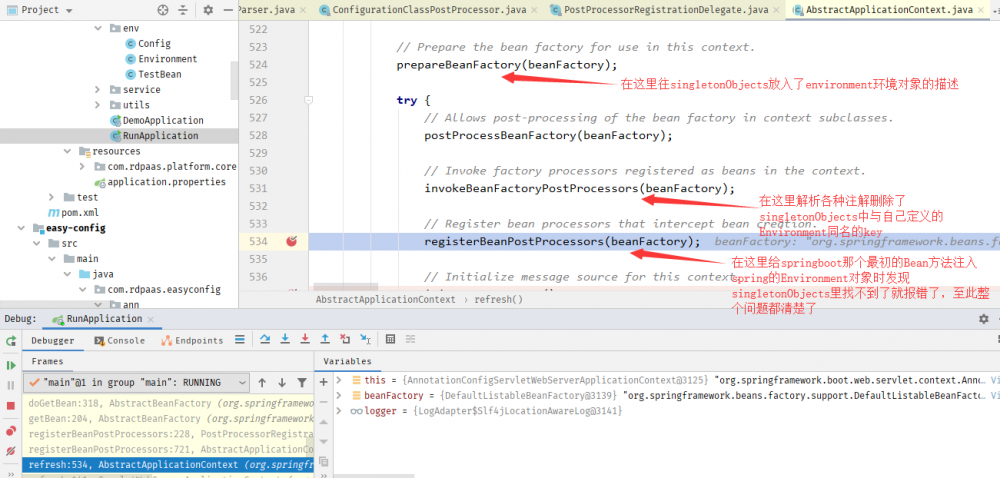Click Force Step Into red arrow icon
This screenshot has width=1000, height=478.
pos(305,339)
